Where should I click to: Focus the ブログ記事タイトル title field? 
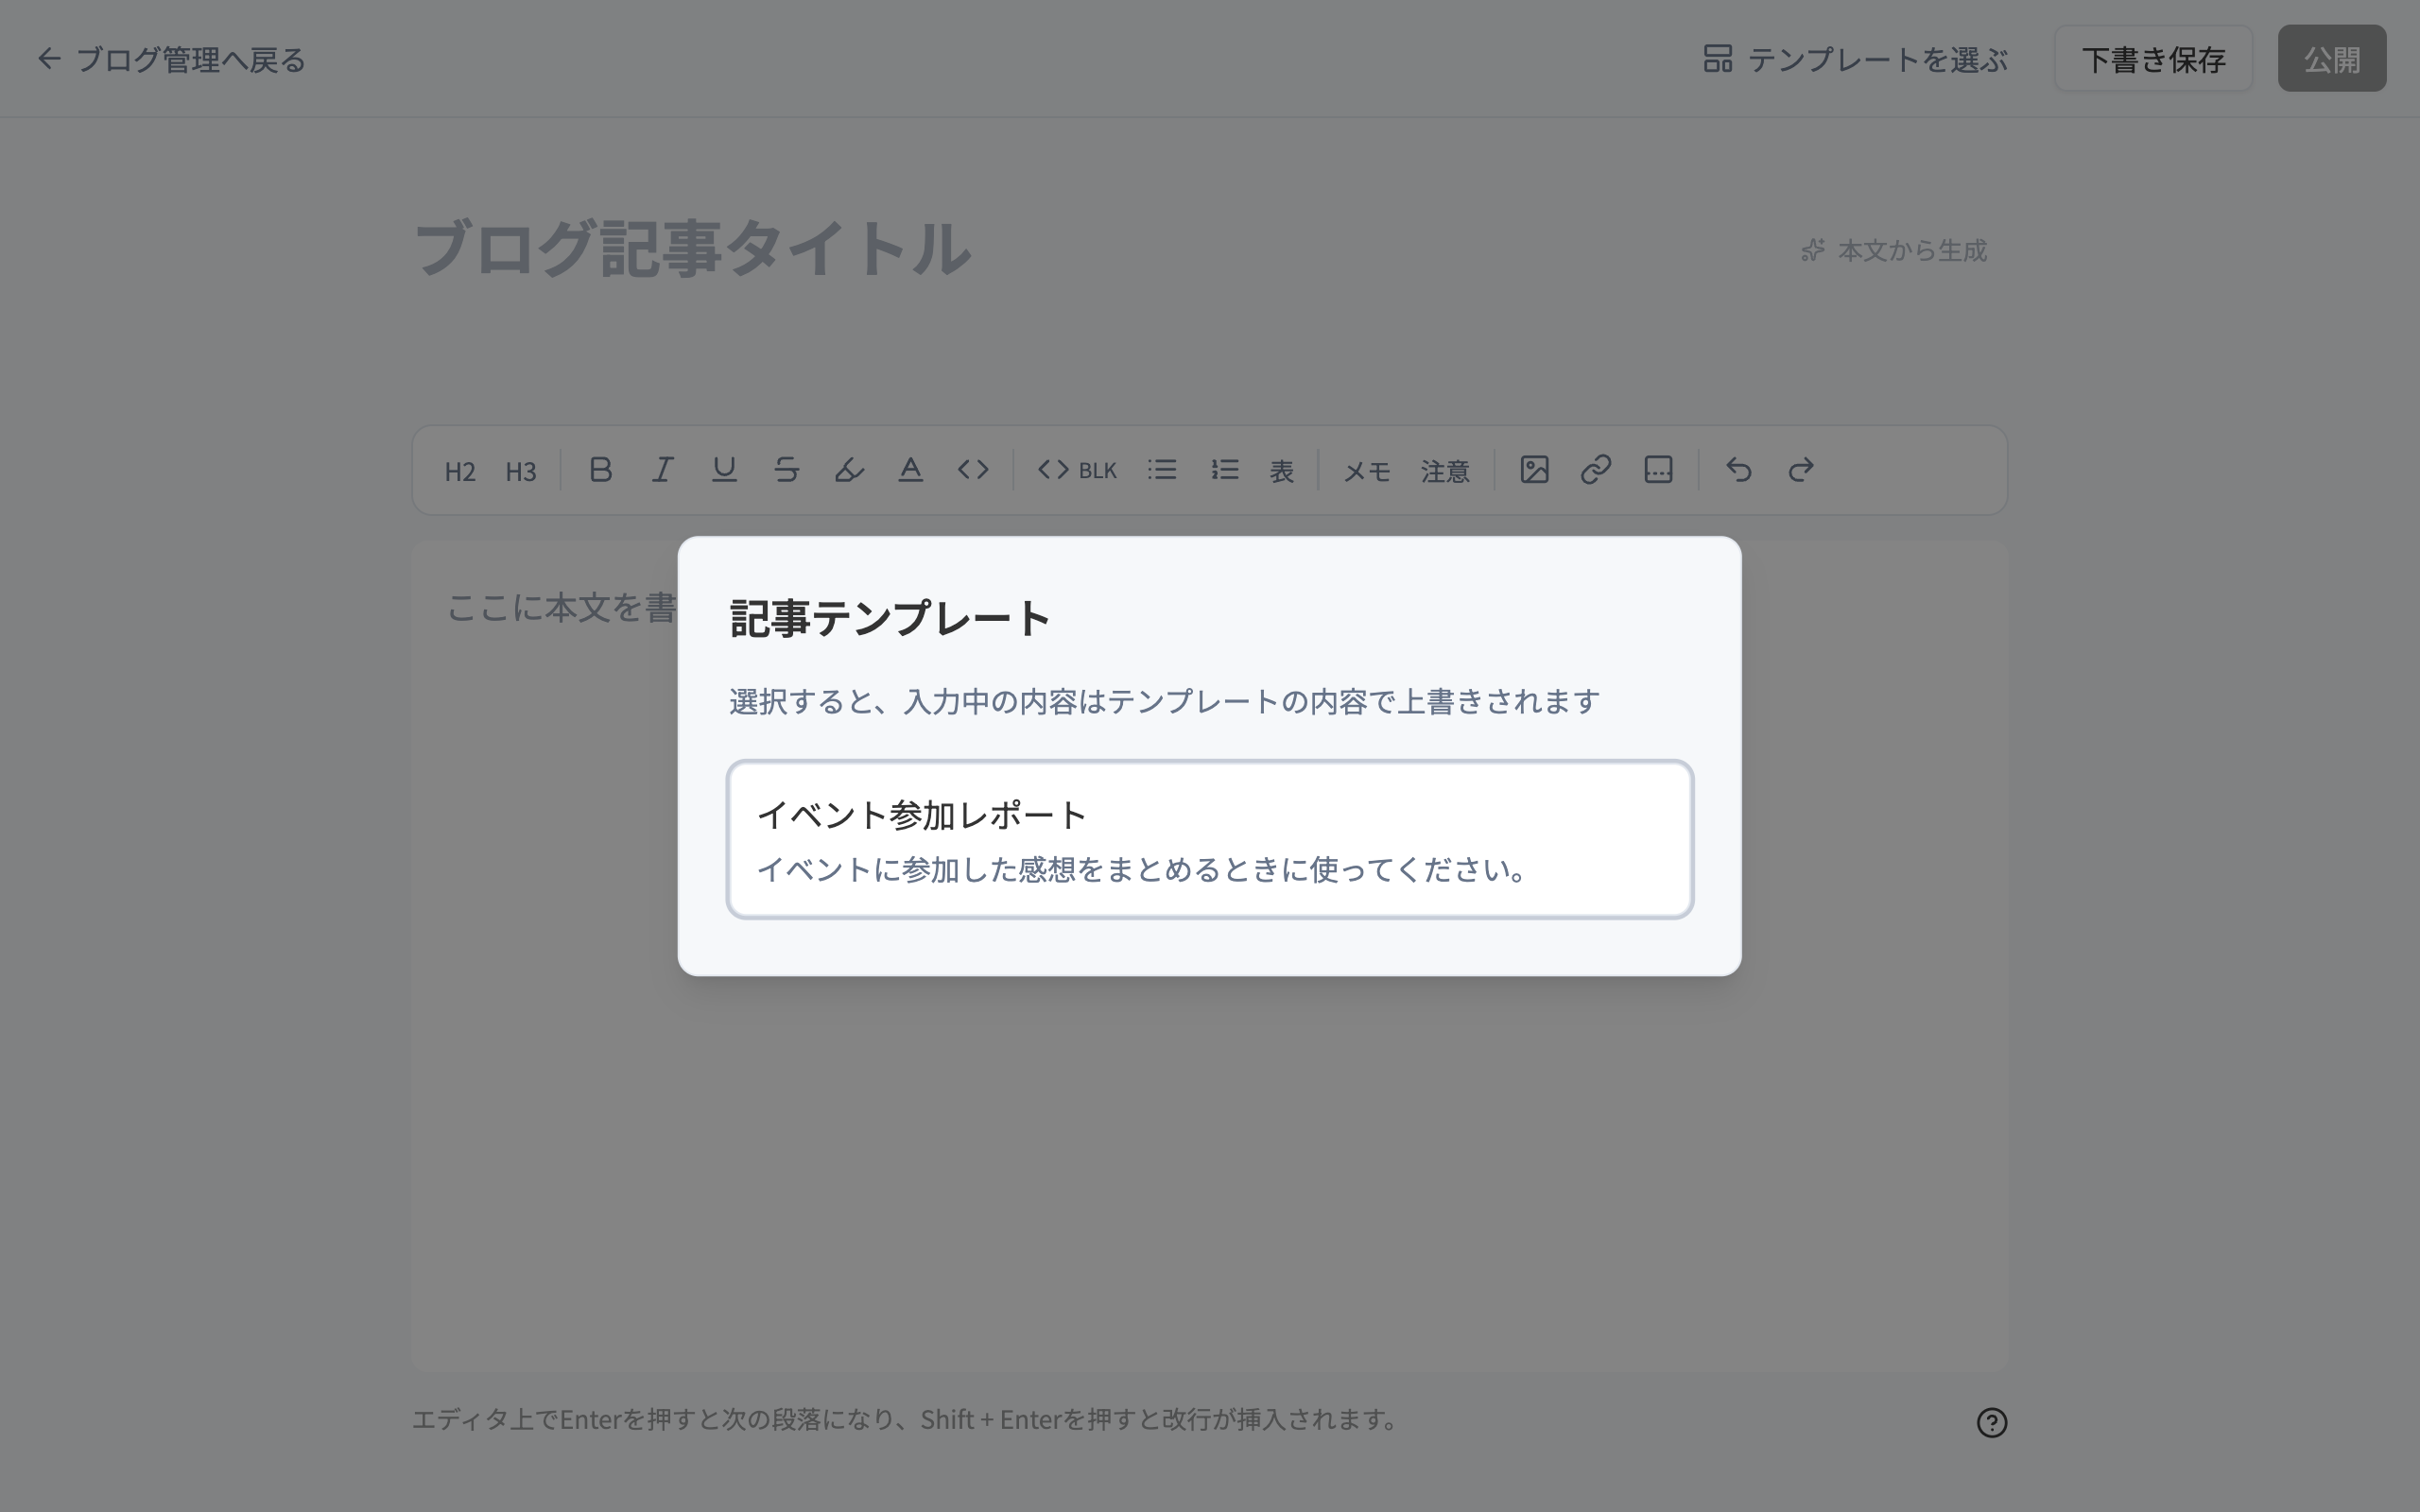tap(1090, 248)
